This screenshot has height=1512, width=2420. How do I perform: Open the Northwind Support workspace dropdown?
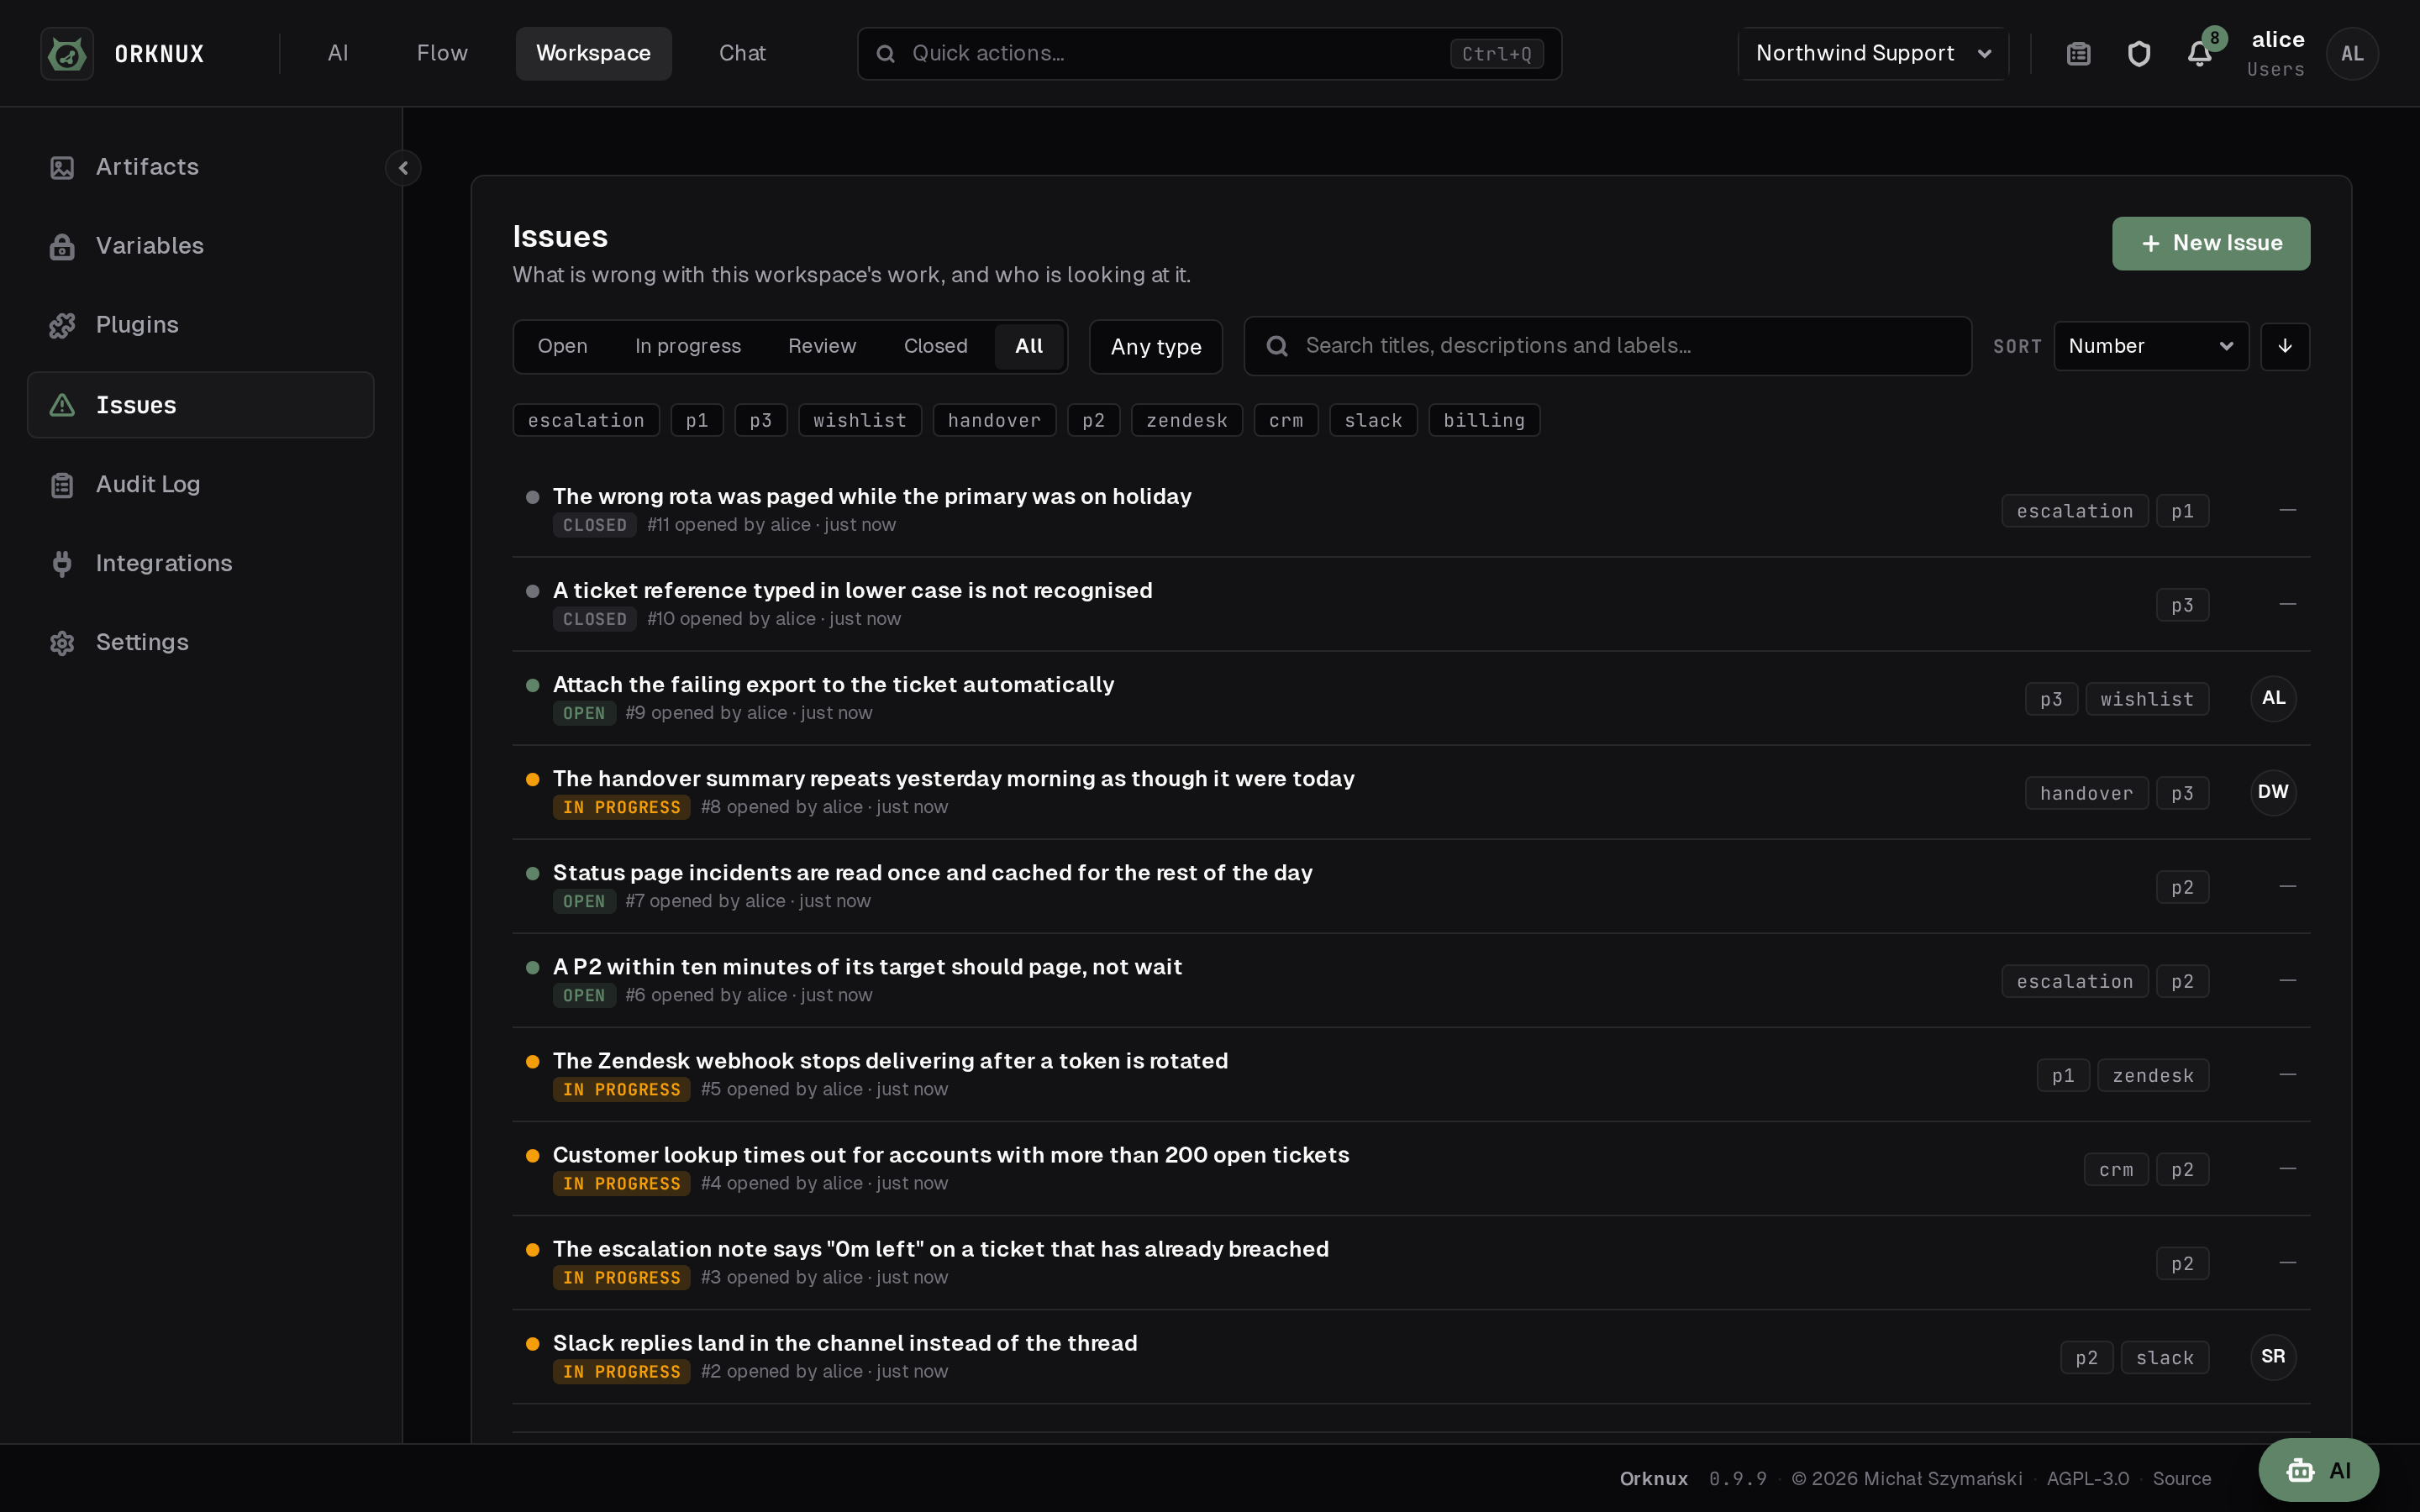pos(1873,53)
